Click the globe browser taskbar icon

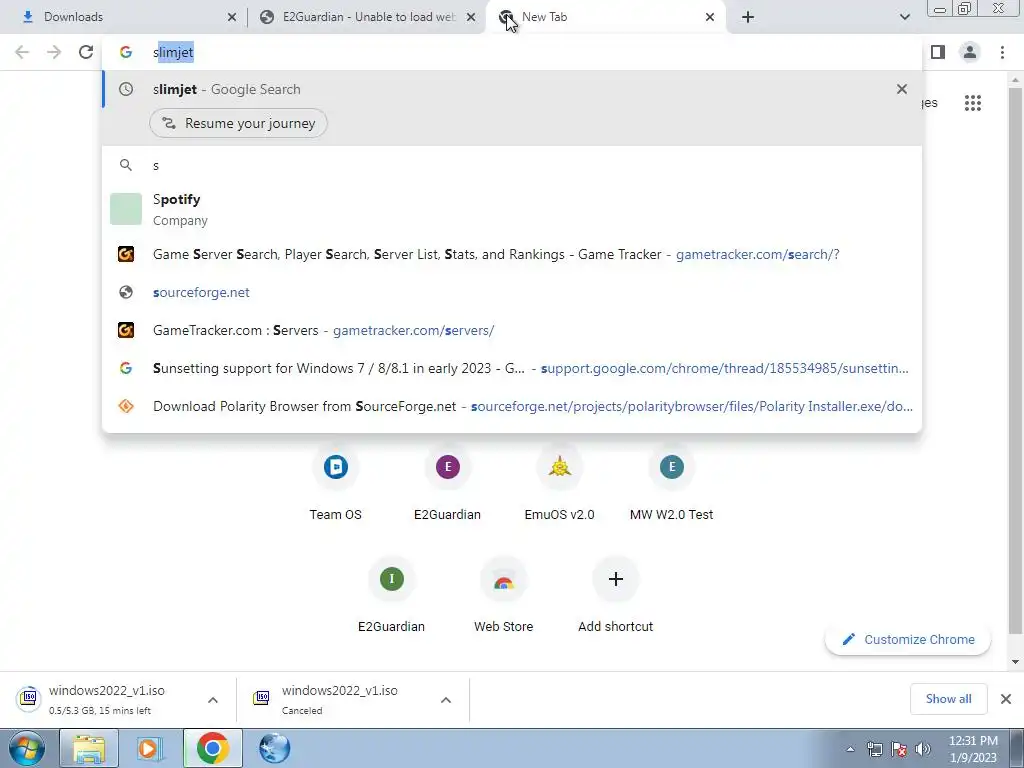pos(274,748)
